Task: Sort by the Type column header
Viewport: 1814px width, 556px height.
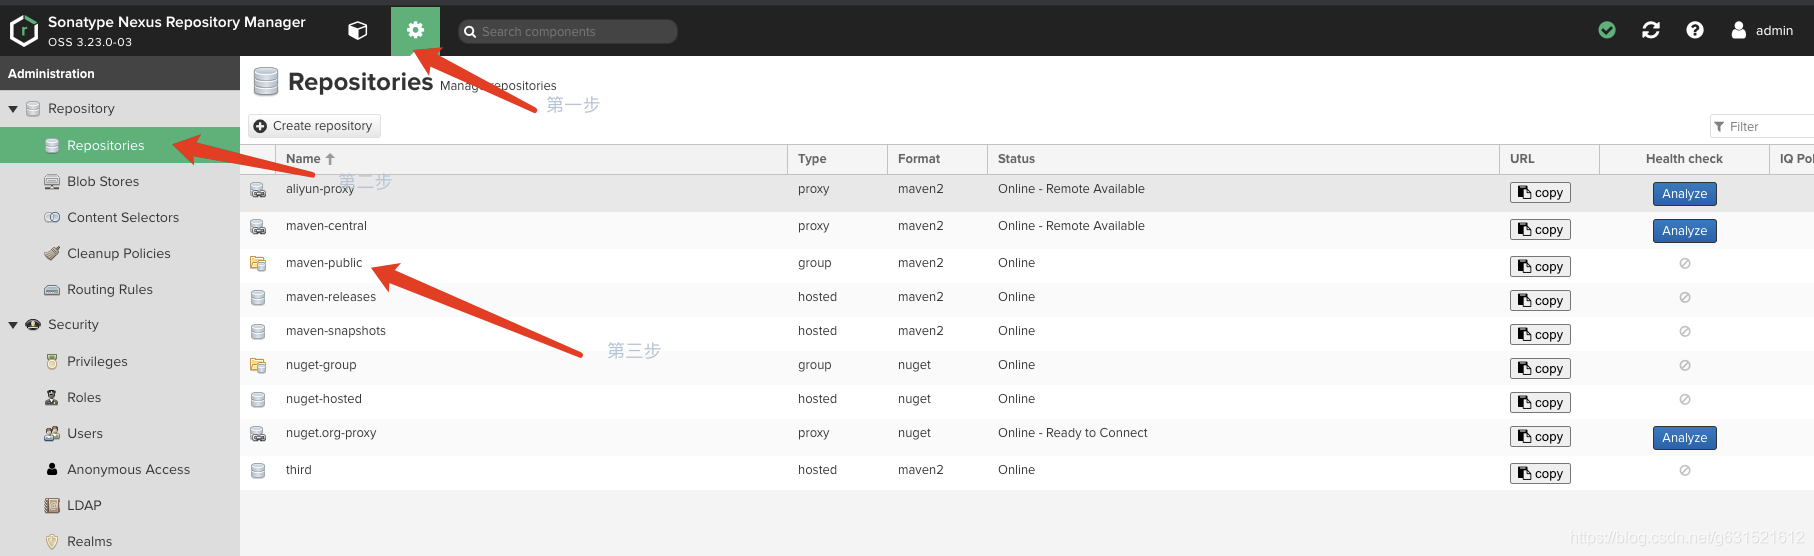Action: coord(838,159)
